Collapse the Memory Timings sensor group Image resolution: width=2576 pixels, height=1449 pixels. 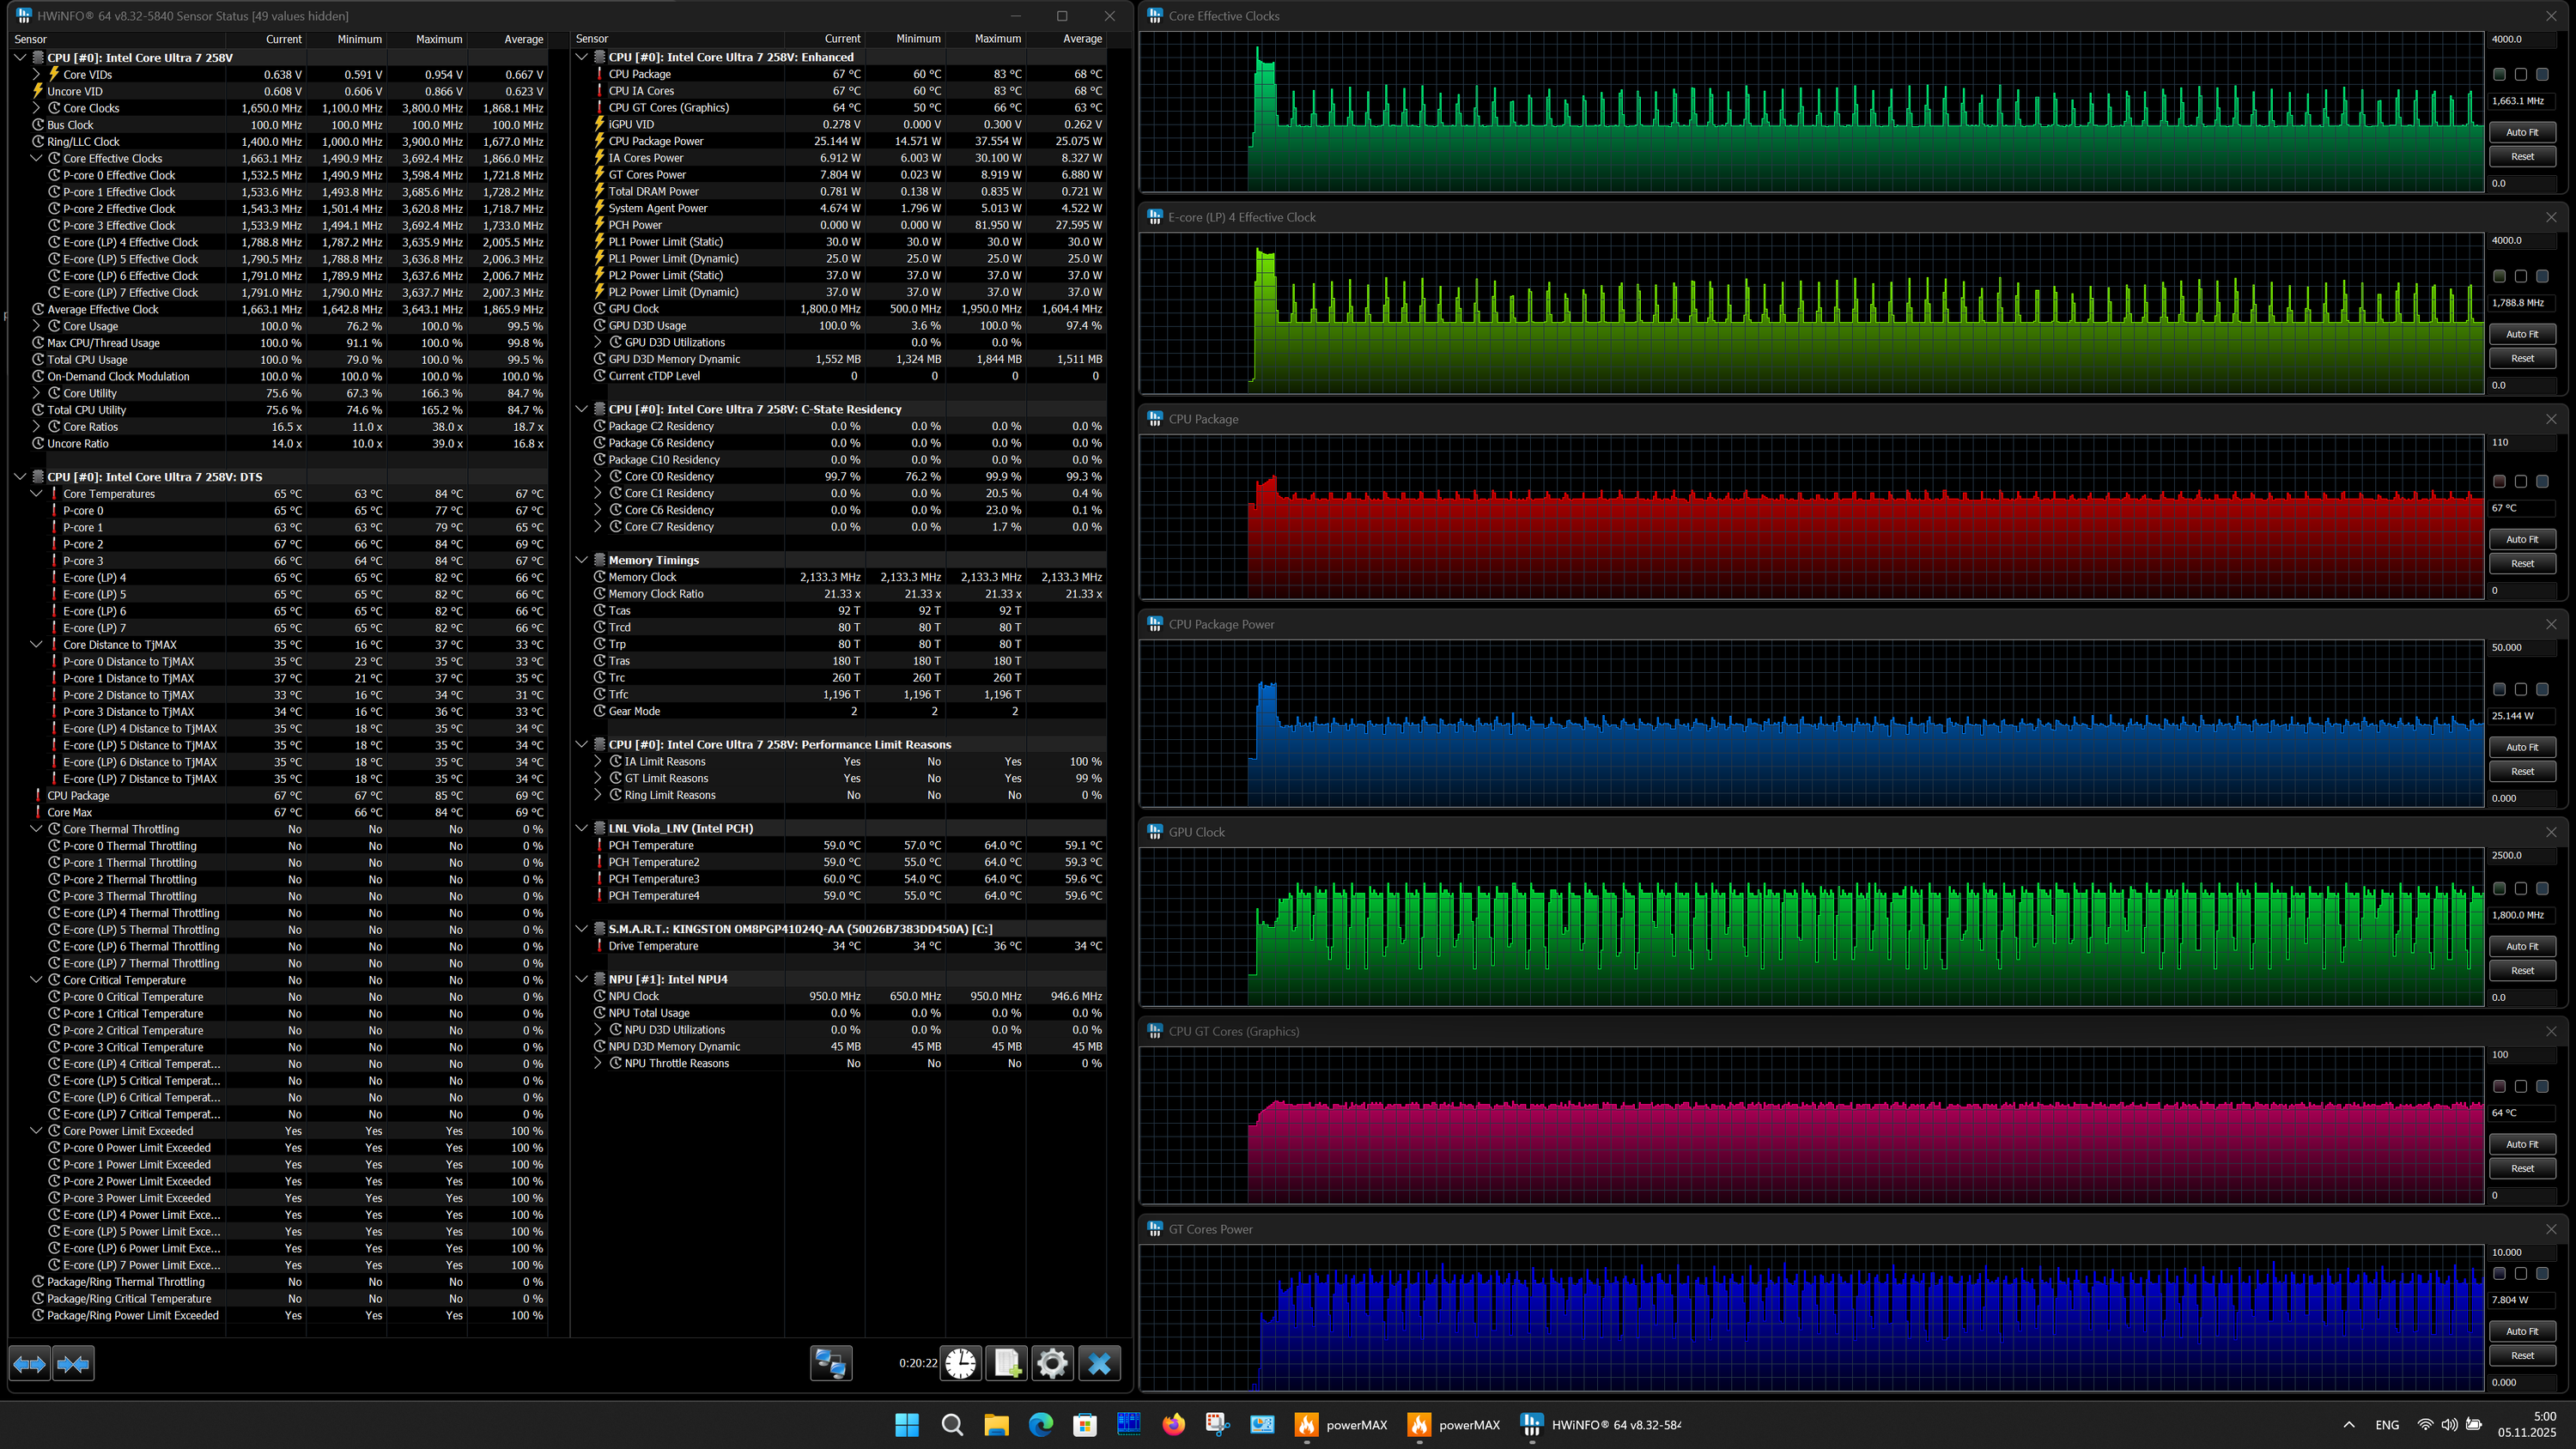coord(582,560)
